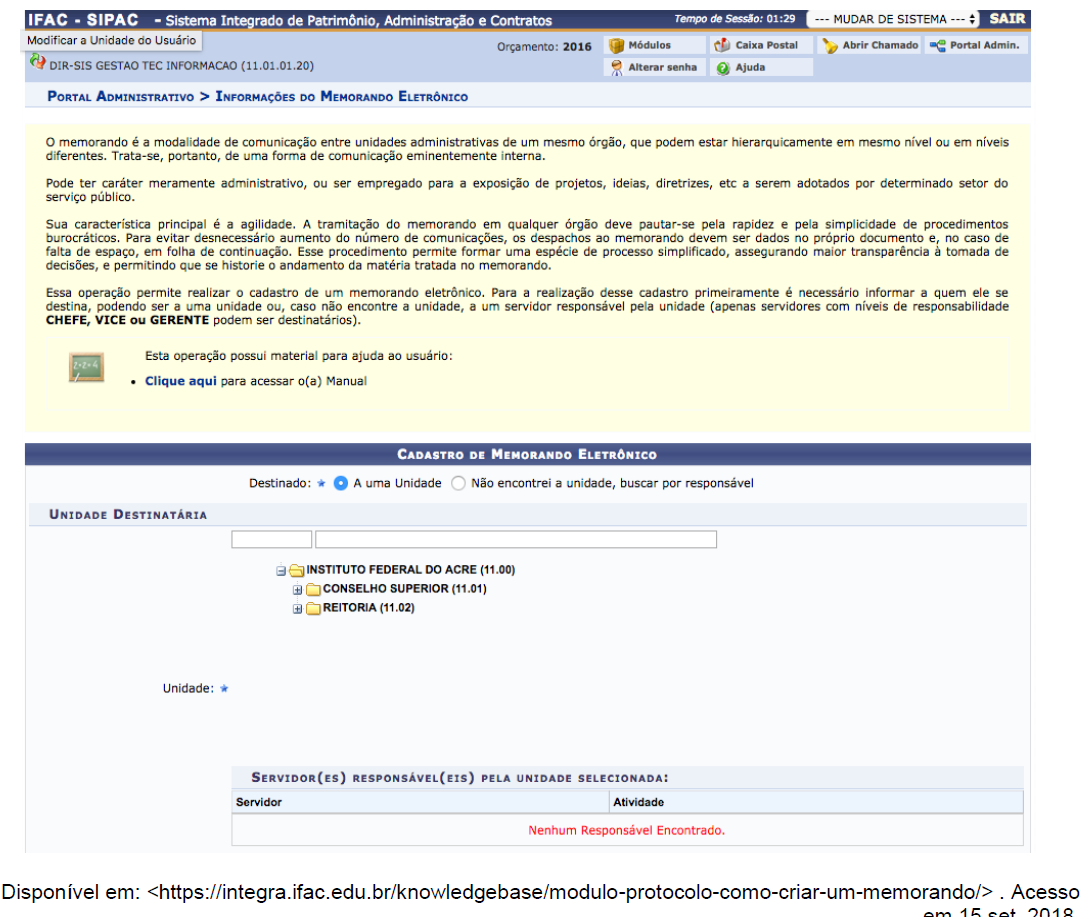Click the 'Clique aqui' manual link
Image resolution: width=1091 pixels, height=917 pixels.
tap(180, 381)
